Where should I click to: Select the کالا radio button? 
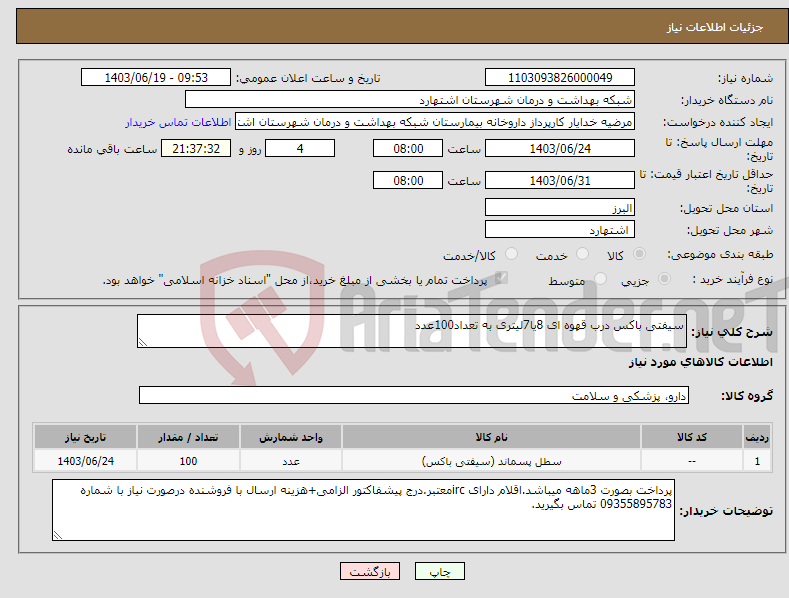[639, 254]
